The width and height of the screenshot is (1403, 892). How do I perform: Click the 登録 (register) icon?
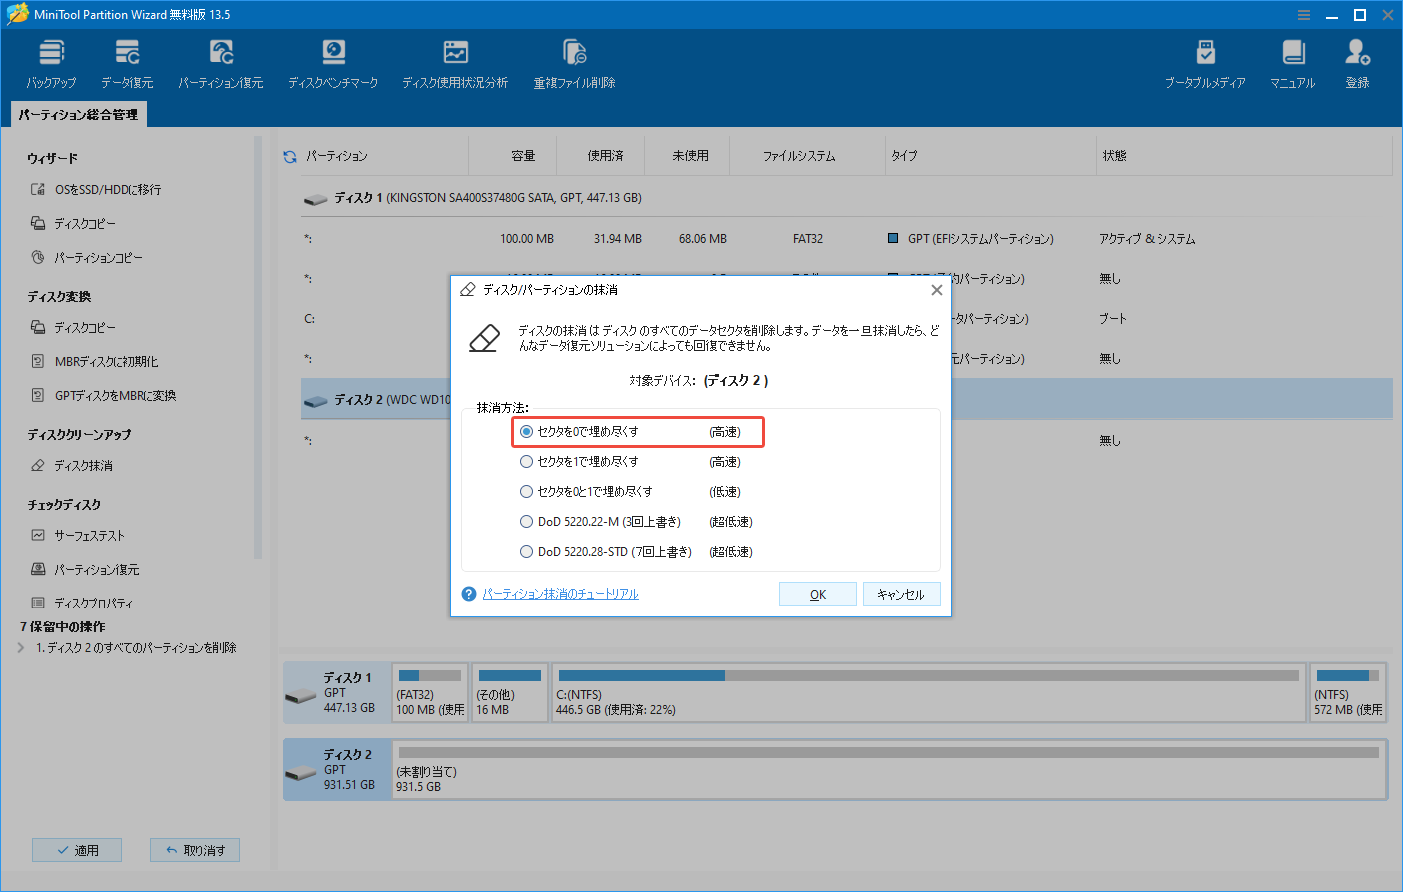[1357, 60]
